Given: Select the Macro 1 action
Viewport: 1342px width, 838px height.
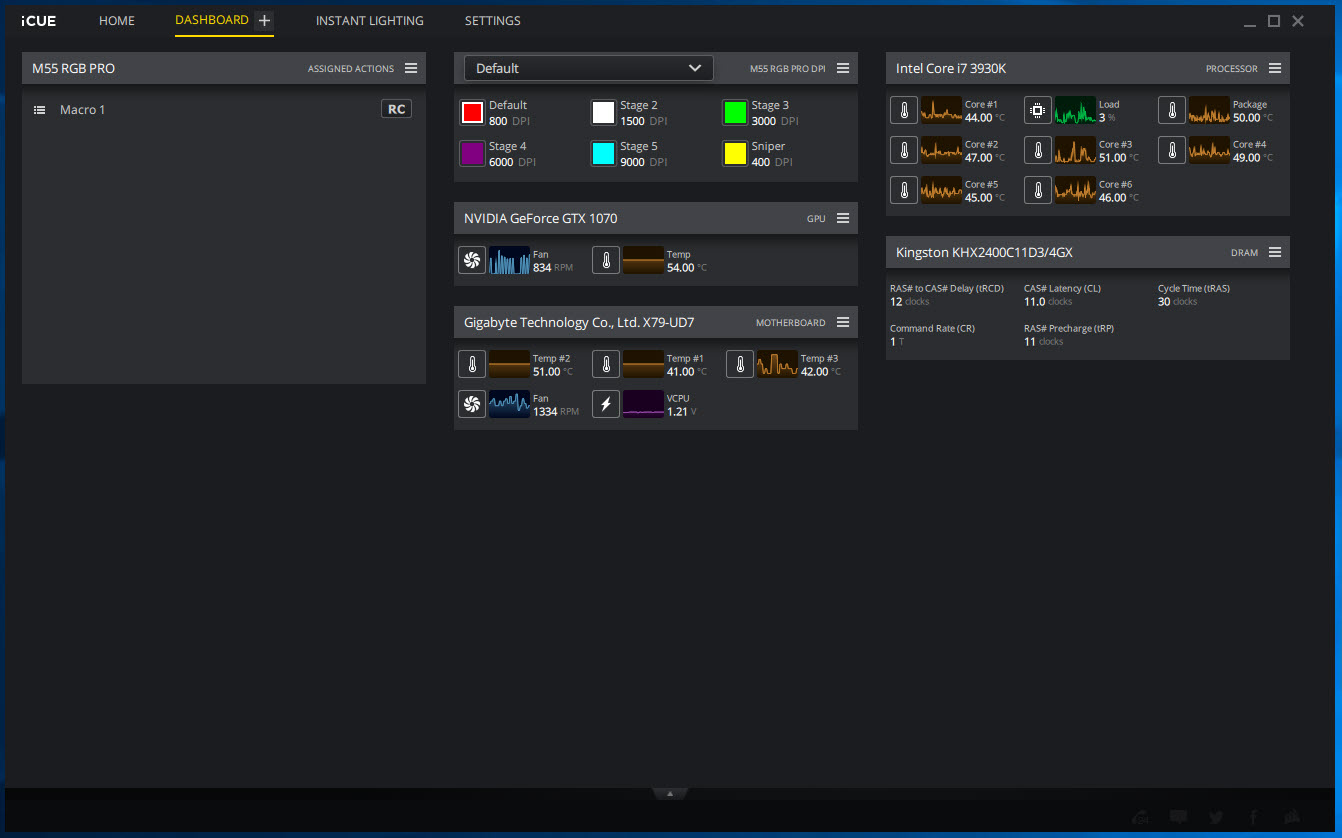Looking at the screenshot, I should coord(83,110).
